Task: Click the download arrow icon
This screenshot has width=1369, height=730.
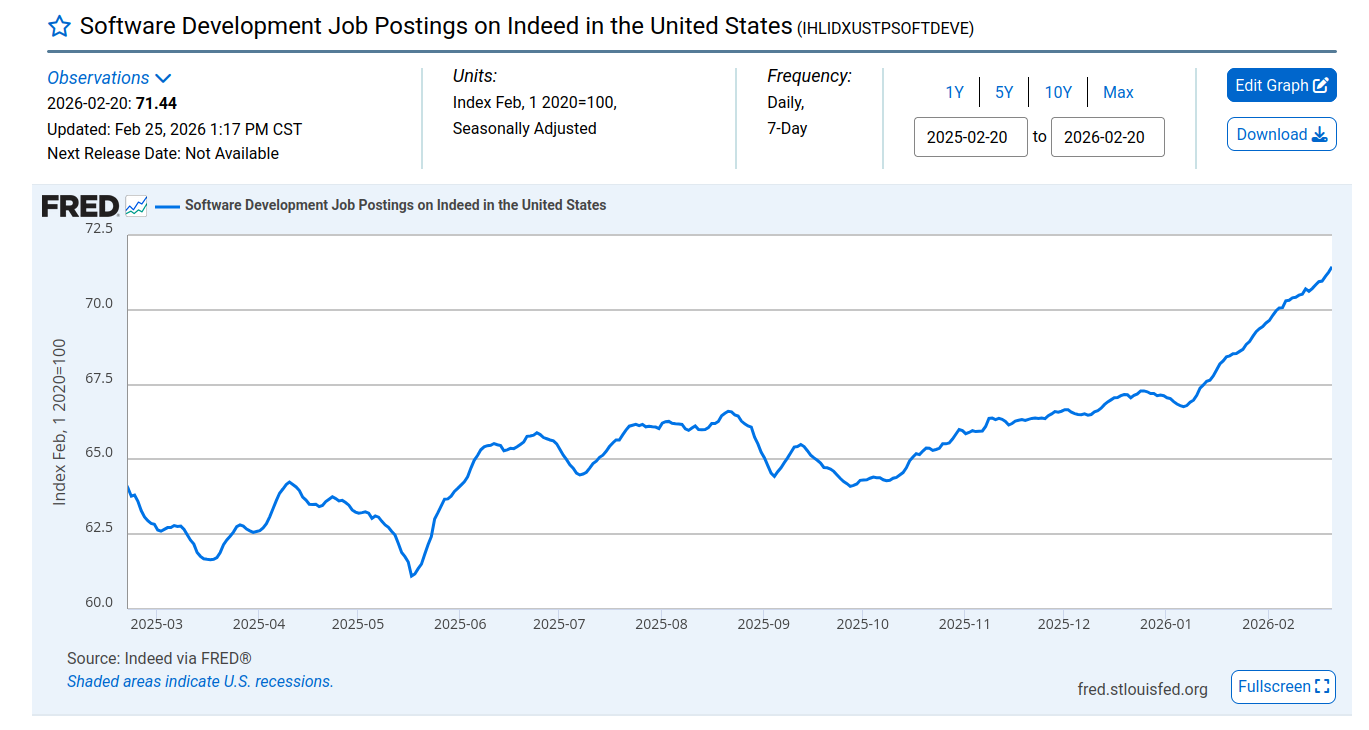Action: tap(1319, 135)
